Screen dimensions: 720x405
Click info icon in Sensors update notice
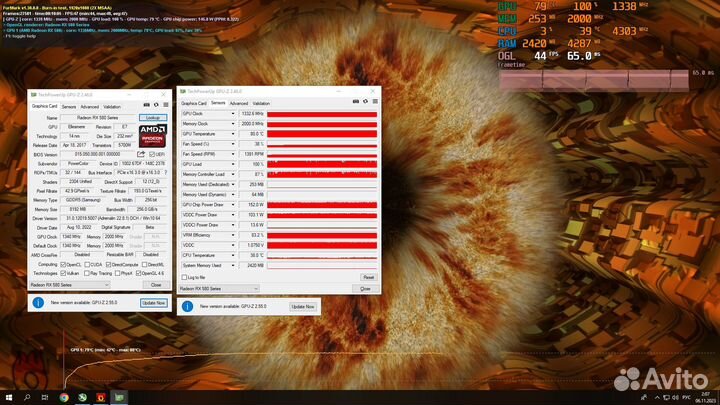[x=187, y=306]
